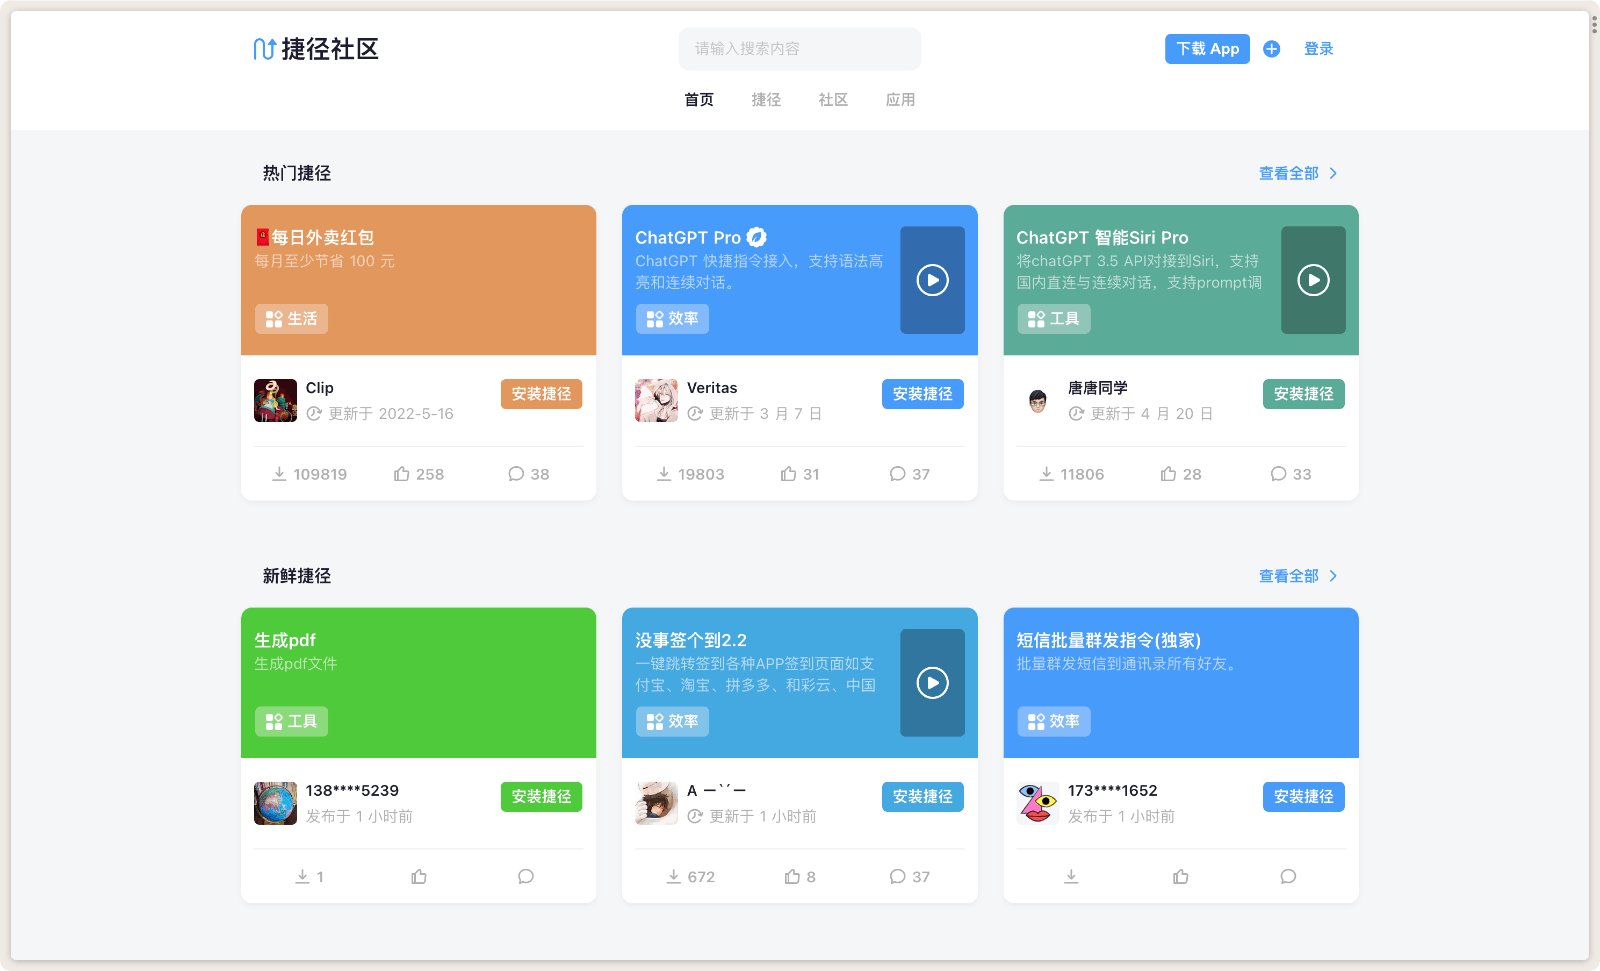
Task: Switch to the 首页 tab
Action: click(699, 100)
